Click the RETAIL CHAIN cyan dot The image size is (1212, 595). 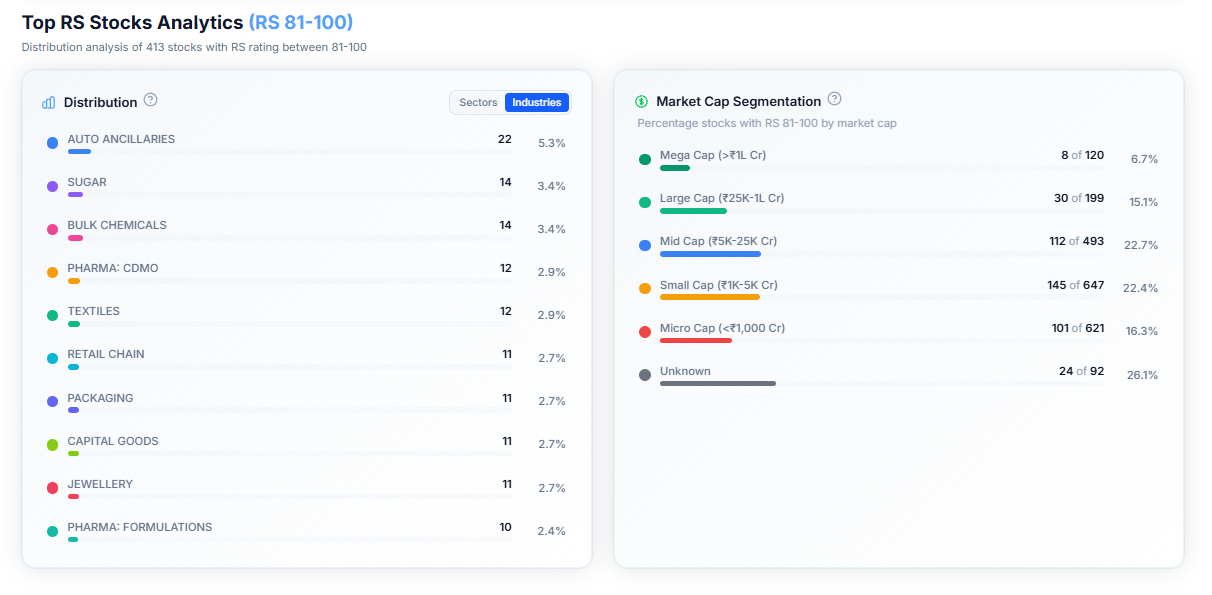click(x=53, y=358)
